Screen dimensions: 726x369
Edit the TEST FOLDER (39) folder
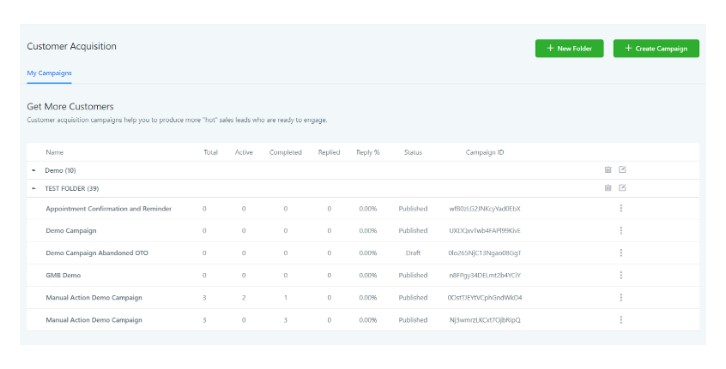point(622,188)
